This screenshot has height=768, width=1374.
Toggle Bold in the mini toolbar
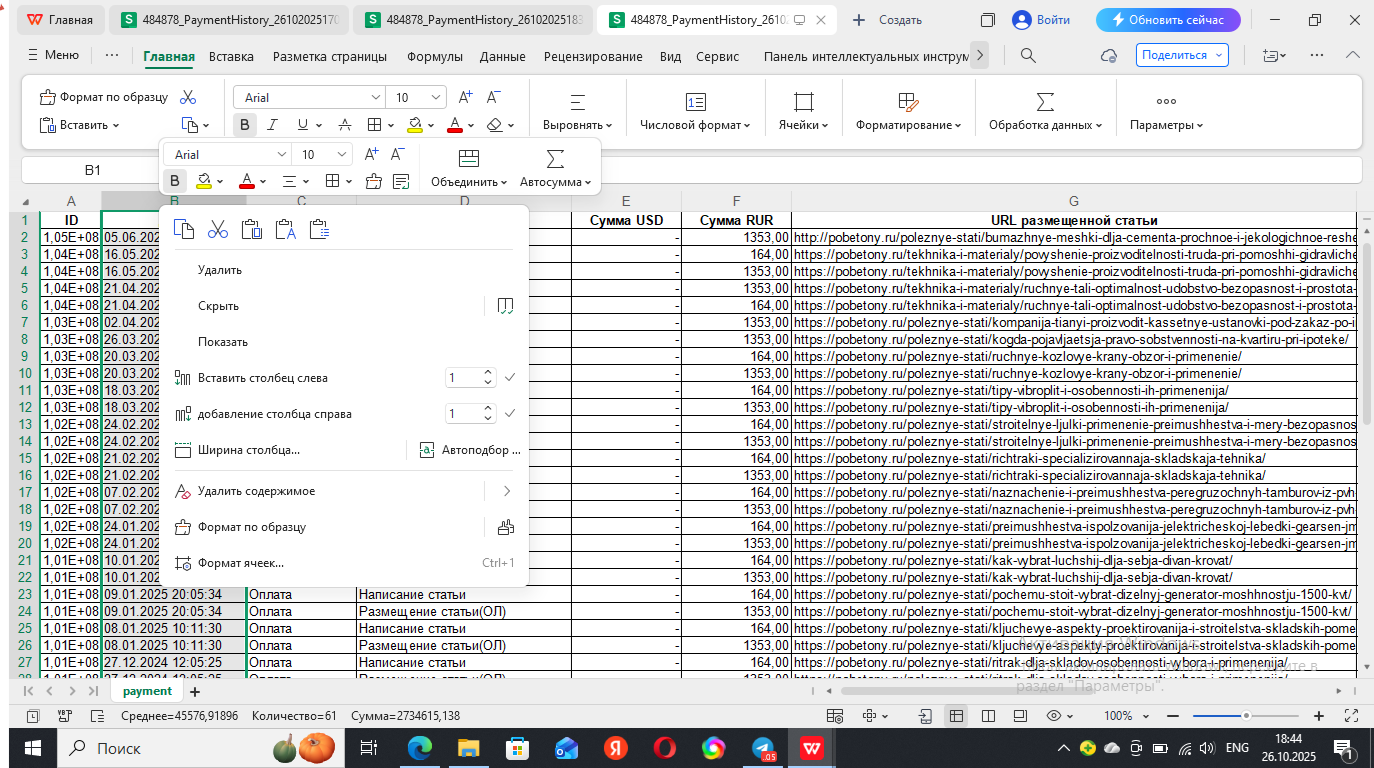click(175, 181)
